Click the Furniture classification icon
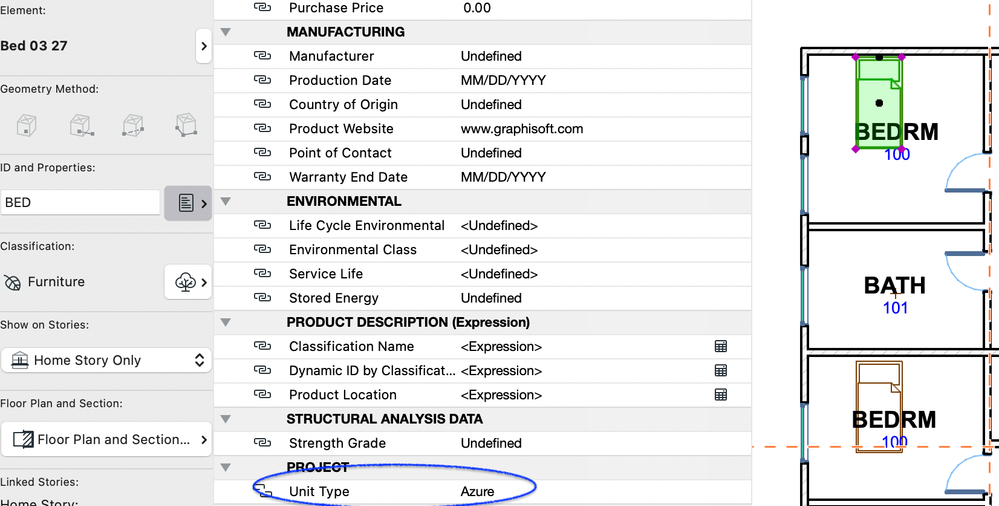Screen dimensions: 999x506 tap(13, 283)
